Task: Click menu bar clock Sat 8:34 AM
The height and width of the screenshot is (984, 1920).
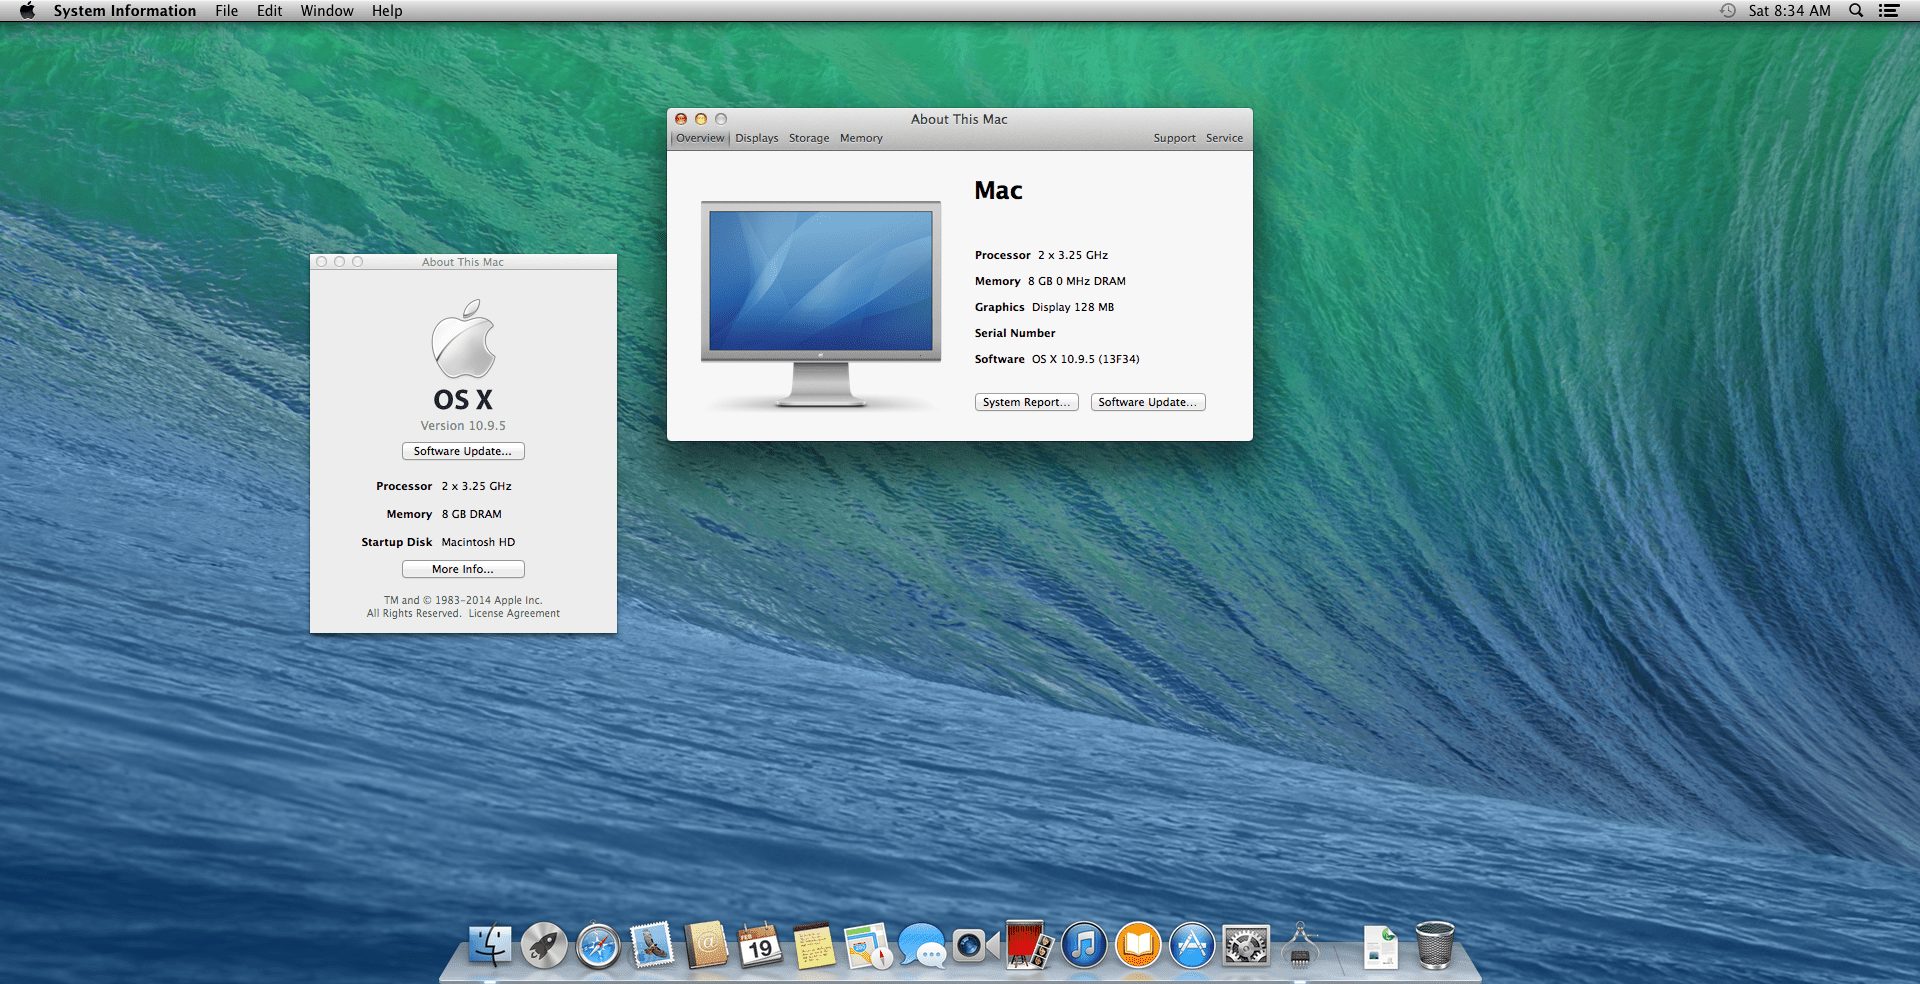Action: (x=1789, y=11)
